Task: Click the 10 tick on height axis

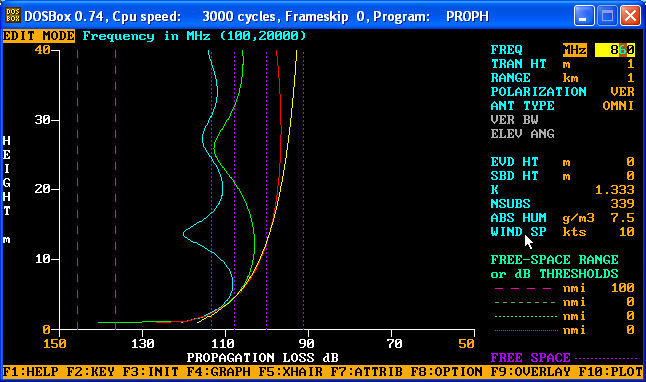Action: [42, 259]
